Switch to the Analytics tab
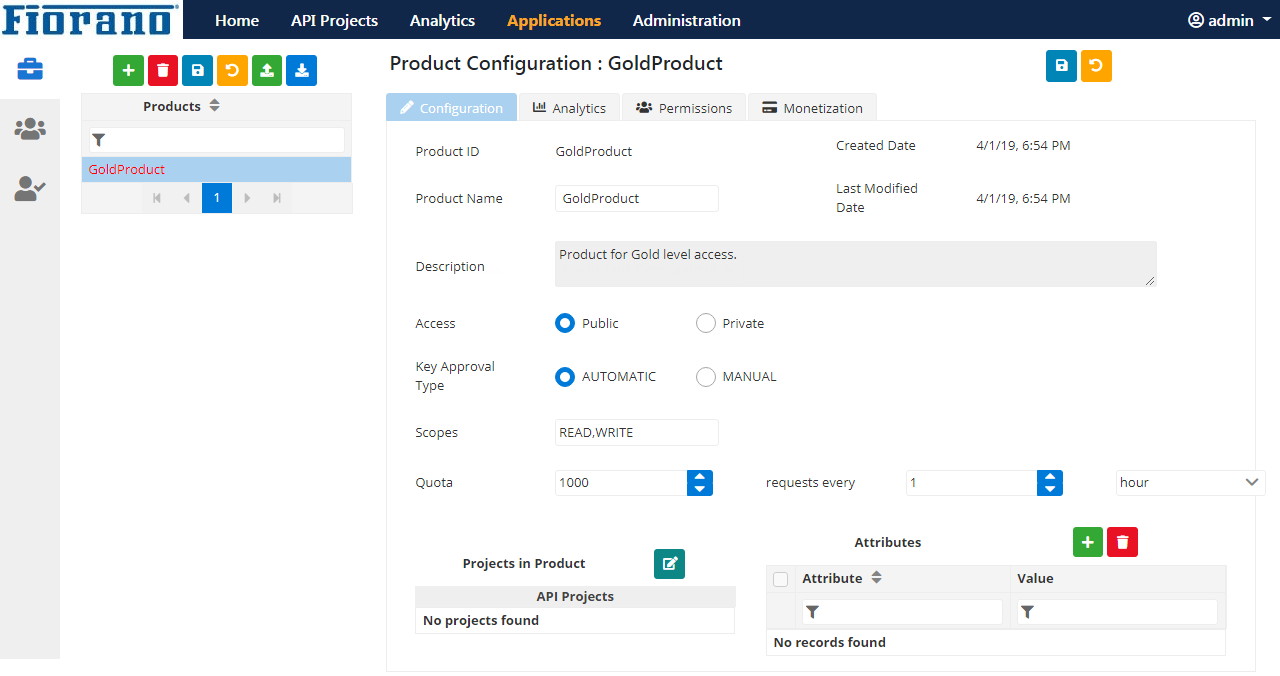 click(570, 107)
